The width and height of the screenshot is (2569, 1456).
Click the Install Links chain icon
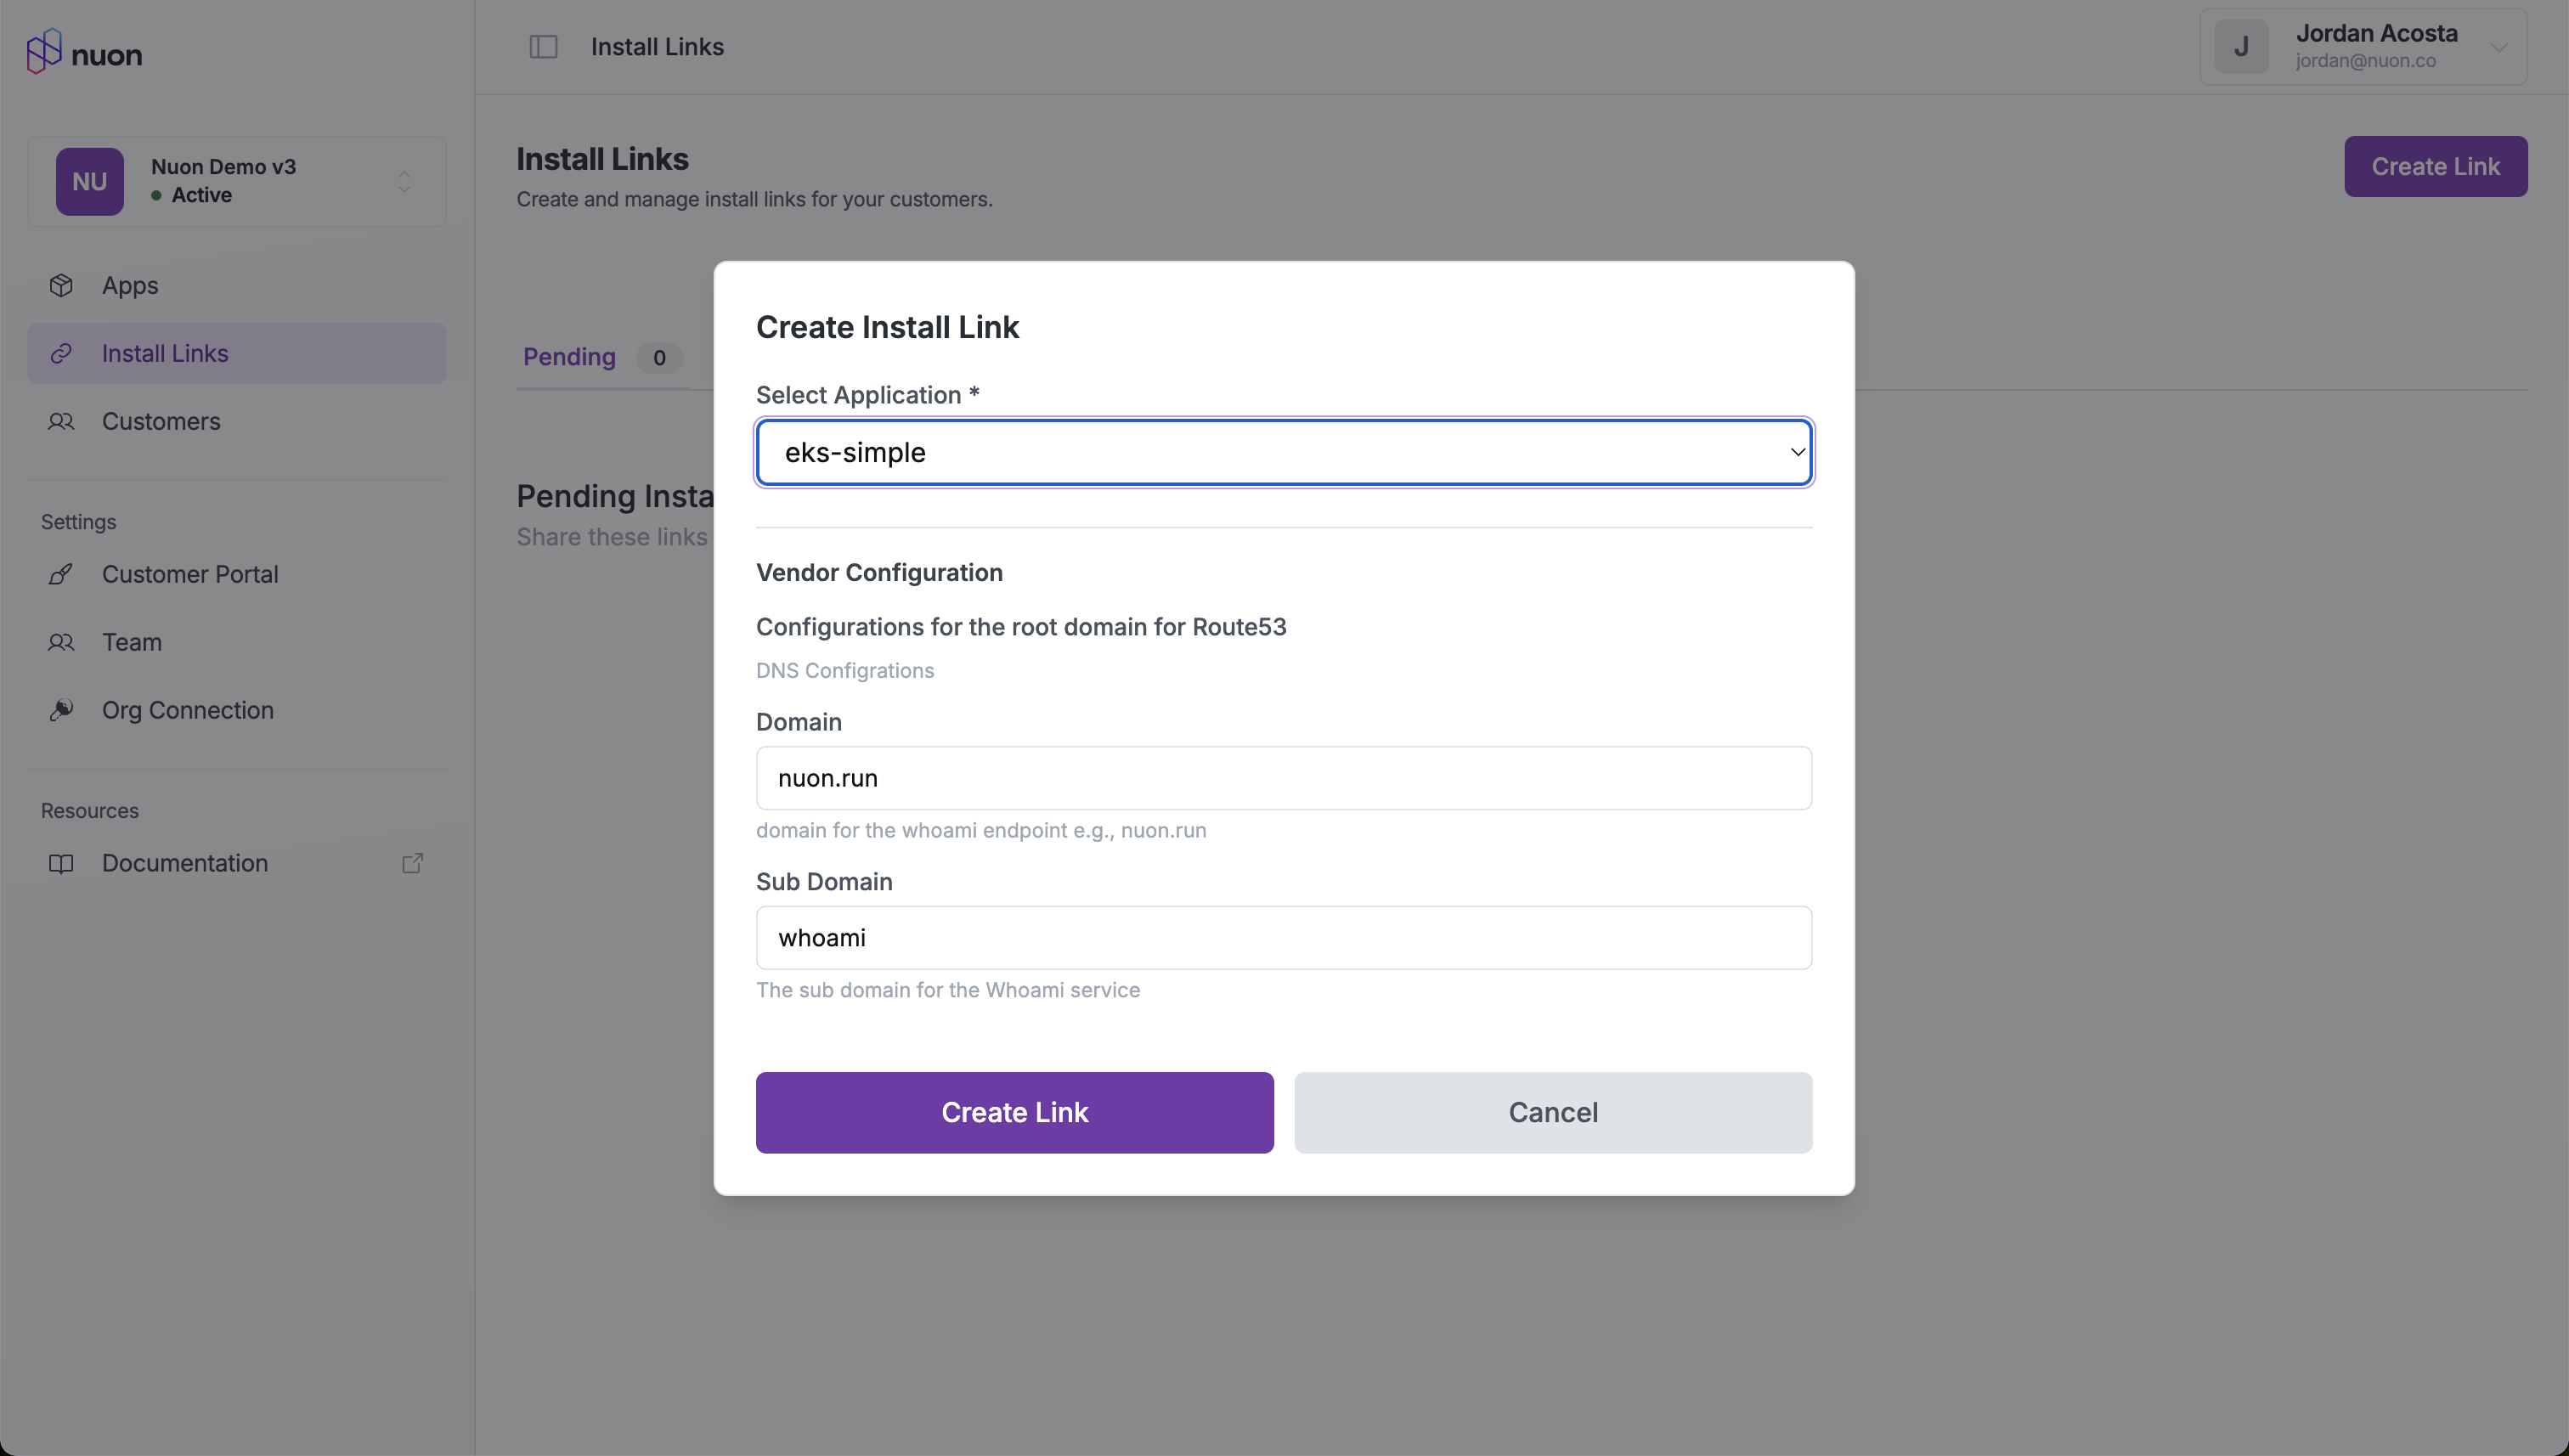click(61, 353)
